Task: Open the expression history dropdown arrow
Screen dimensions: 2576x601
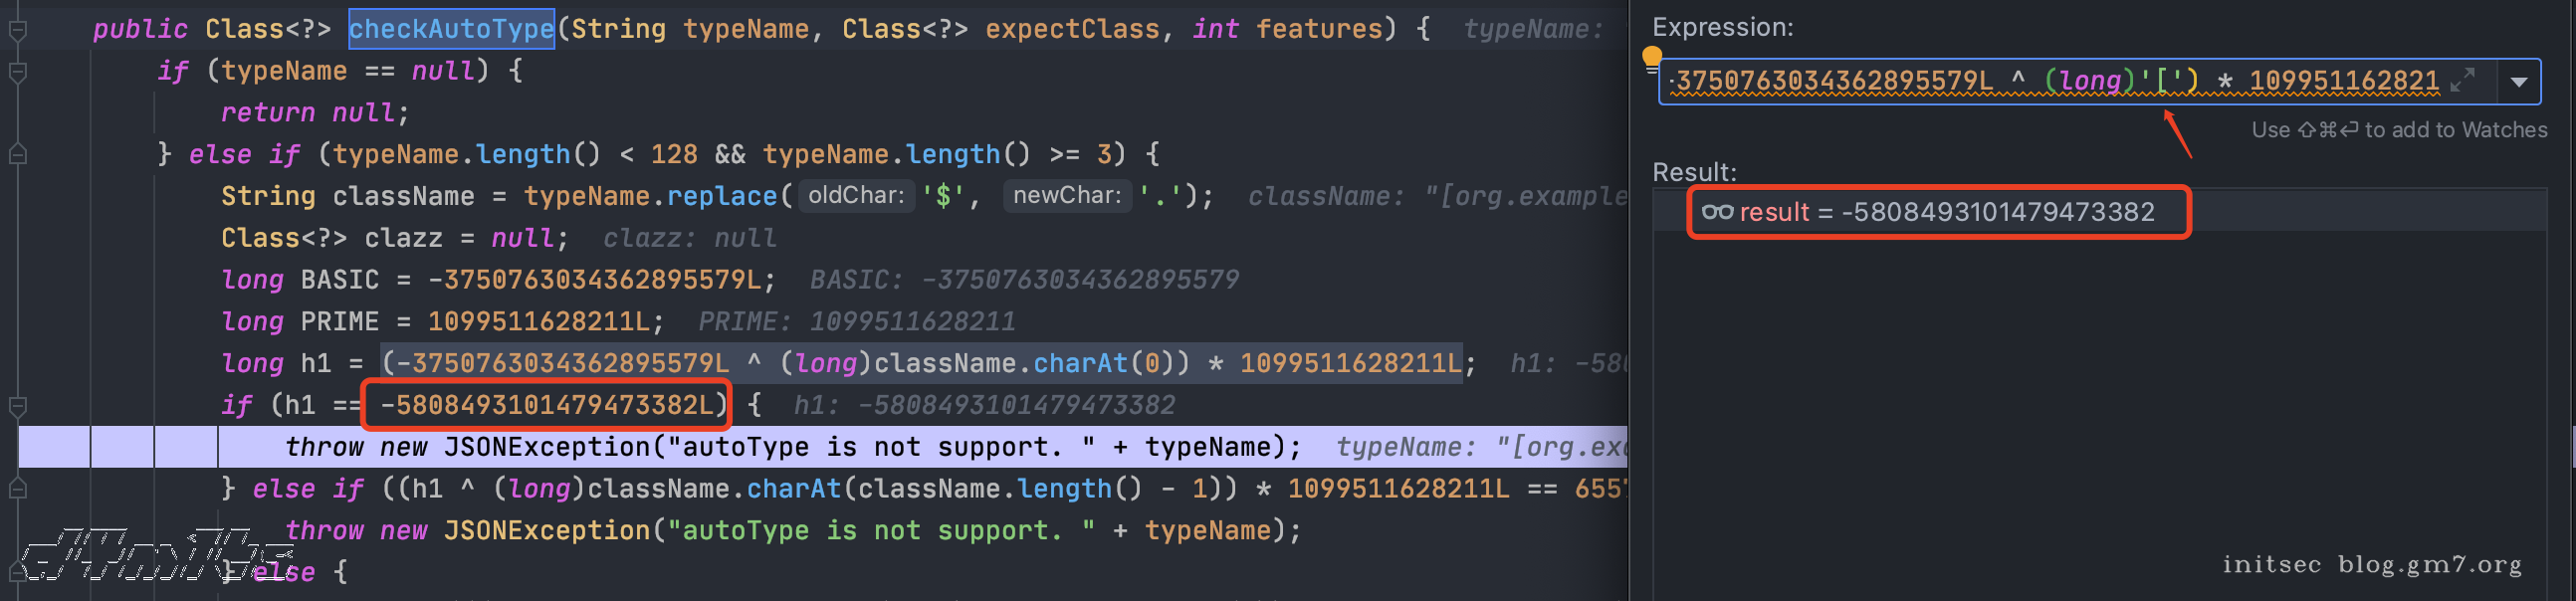Action: coord(2518,82)
